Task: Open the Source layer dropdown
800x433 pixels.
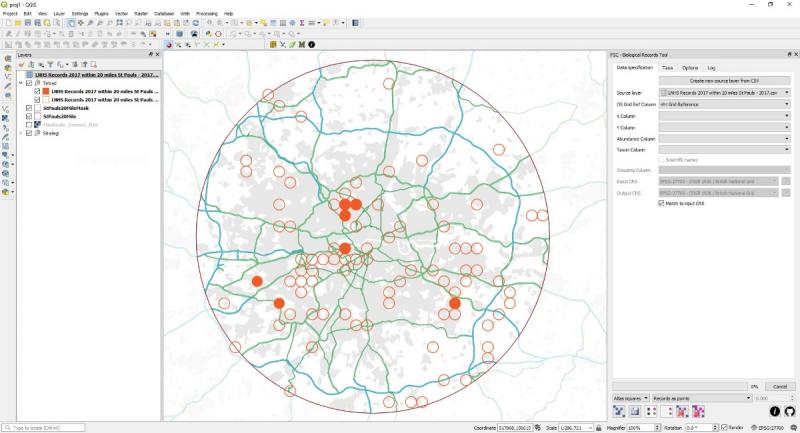Action: (725, 93)
